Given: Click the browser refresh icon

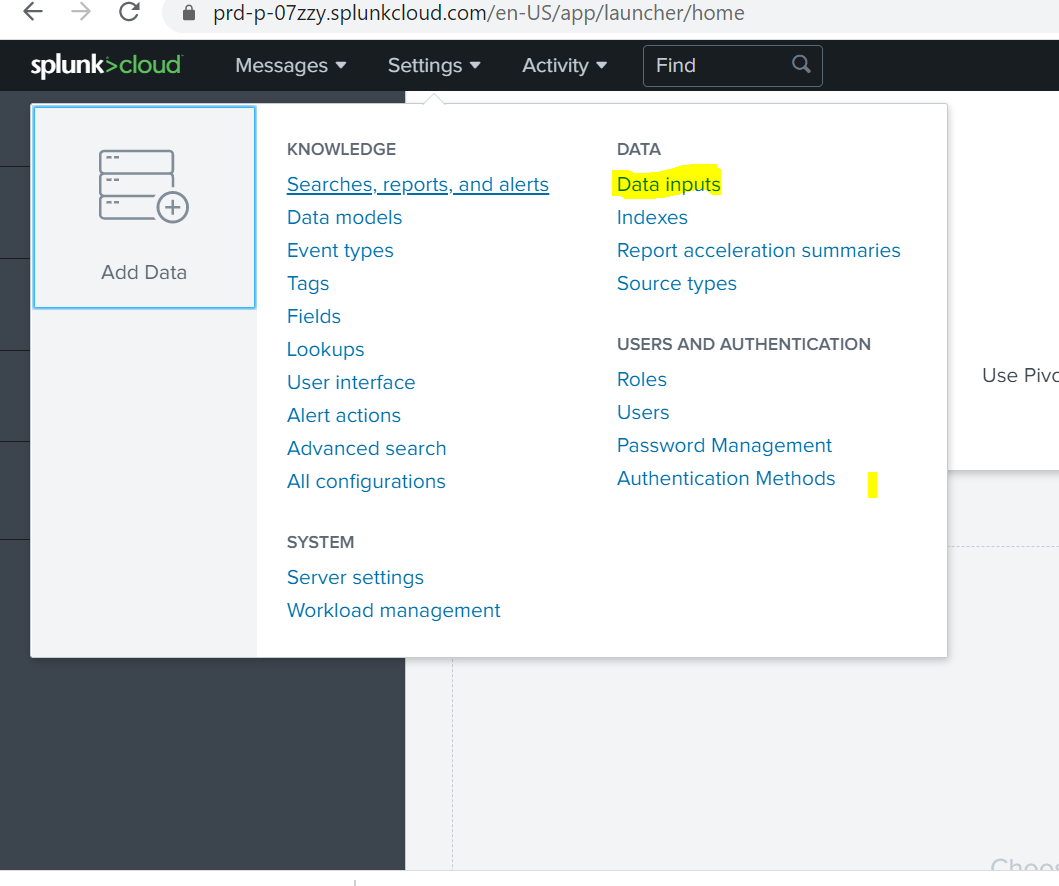Looking at the screenshot, I should (x=128, y=13).
